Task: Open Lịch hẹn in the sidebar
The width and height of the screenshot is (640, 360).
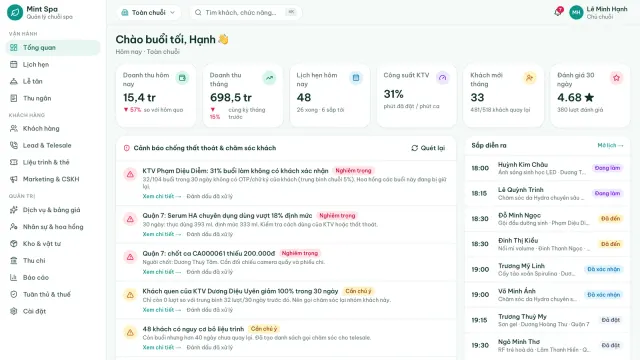Action: [53, 64]
